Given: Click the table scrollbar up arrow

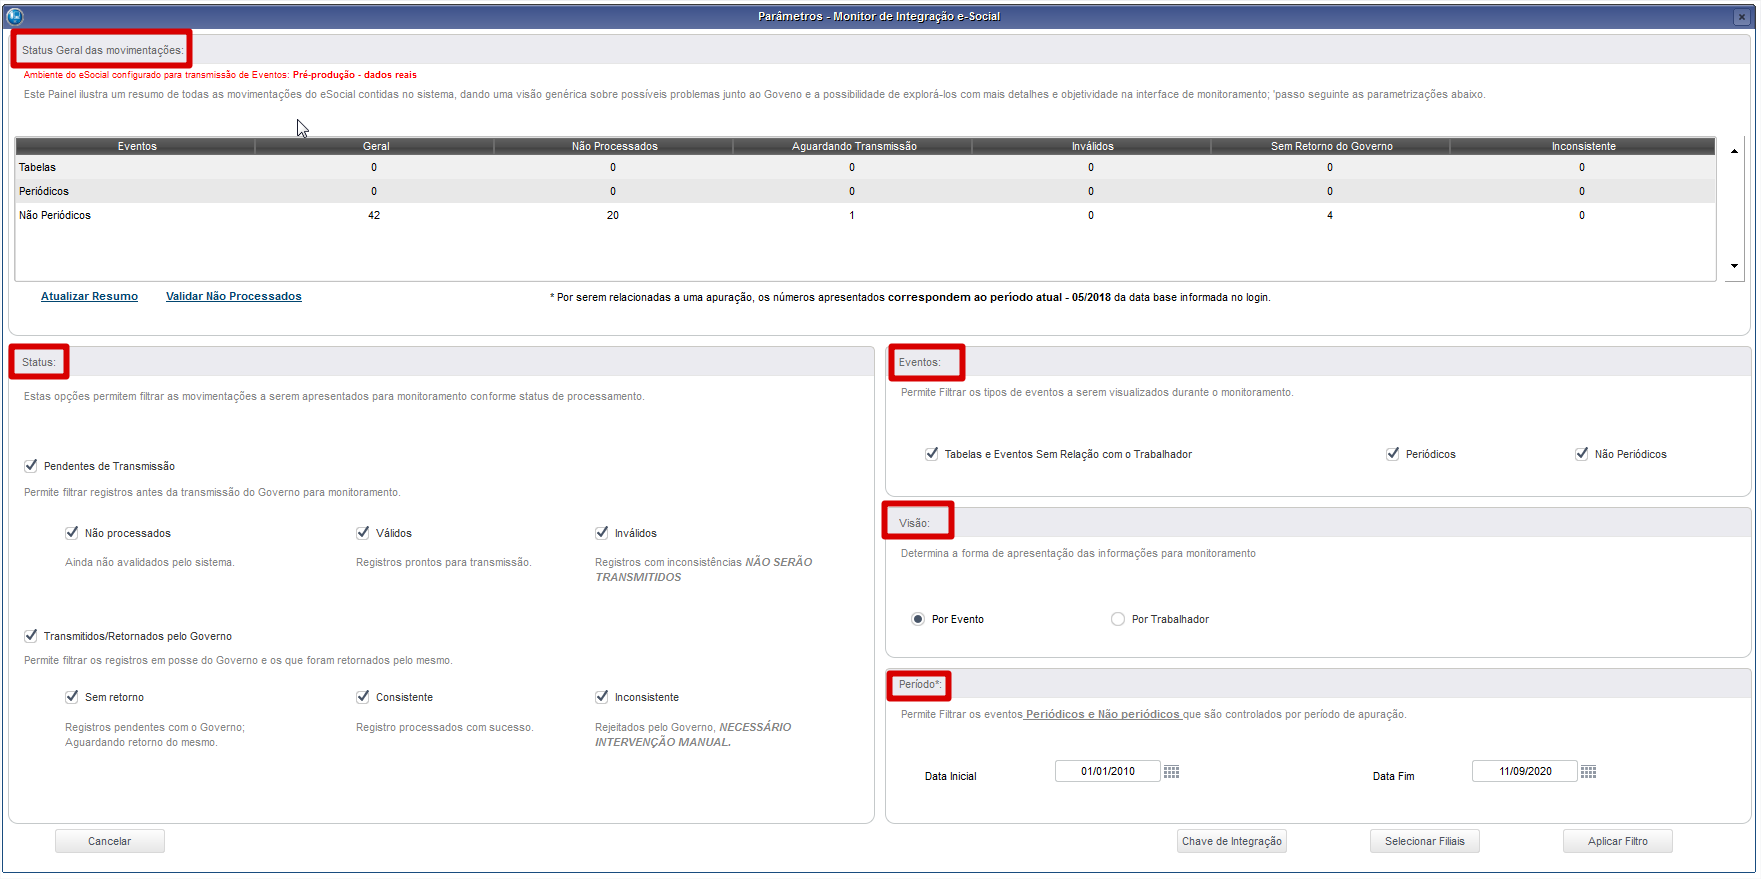Looking at the screenshot, I should [1734, 151].
